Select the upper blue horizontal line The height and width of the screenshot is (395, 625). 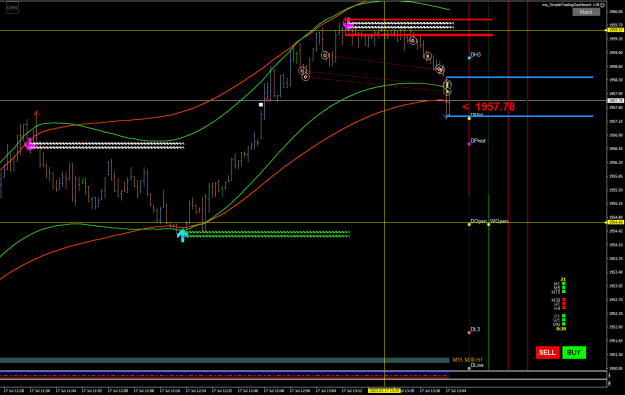click(519, 77)
